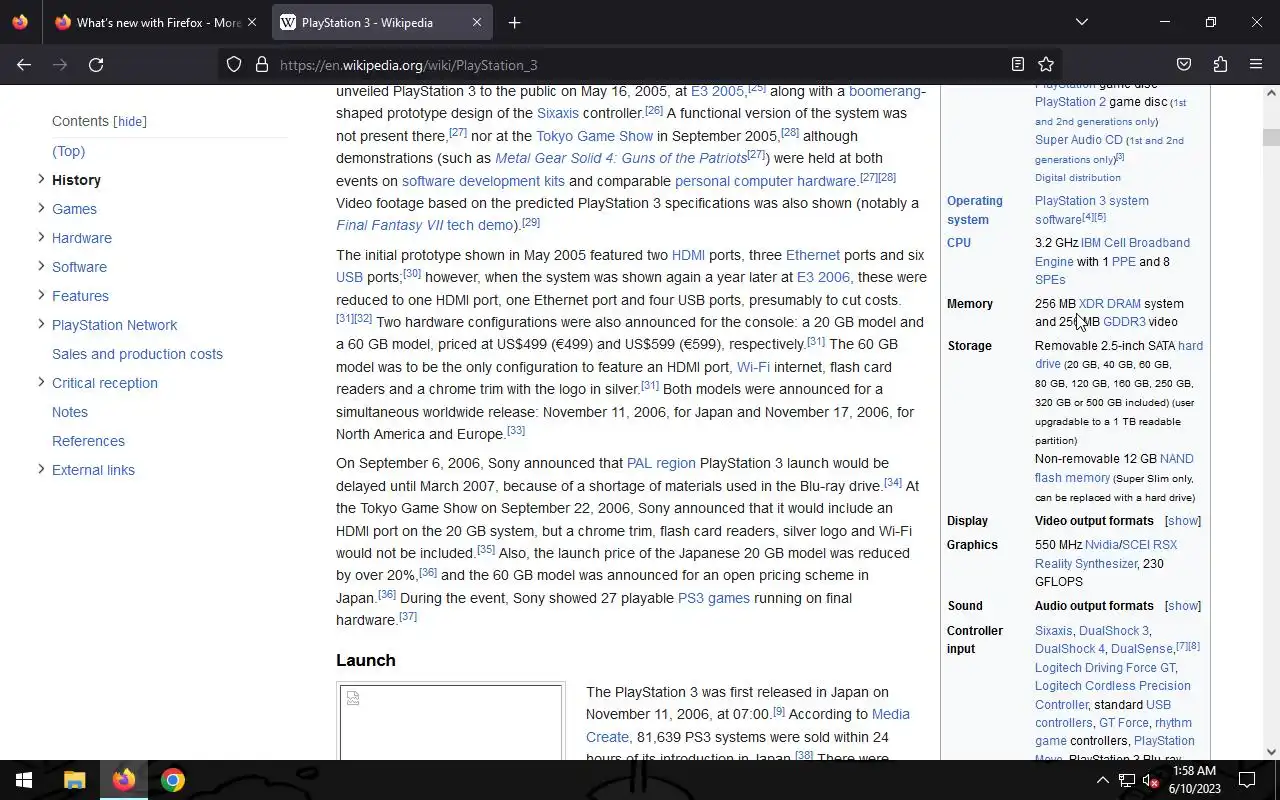Expand the Hardware section in Contents
Screen dimensions: 1280x800
(41, 237)
